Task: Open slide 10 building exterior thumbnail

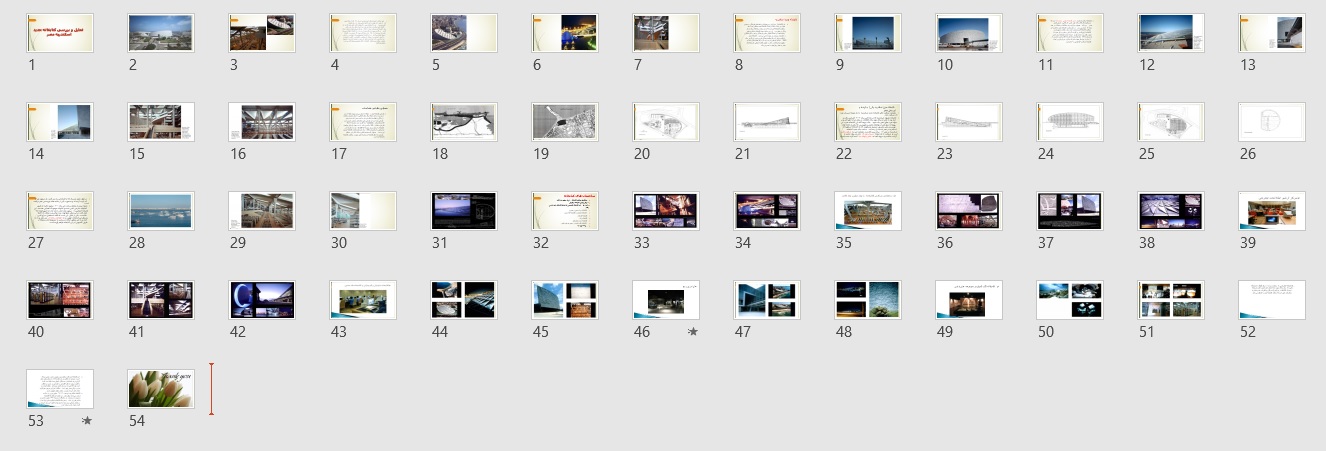Action: [969, 33]
